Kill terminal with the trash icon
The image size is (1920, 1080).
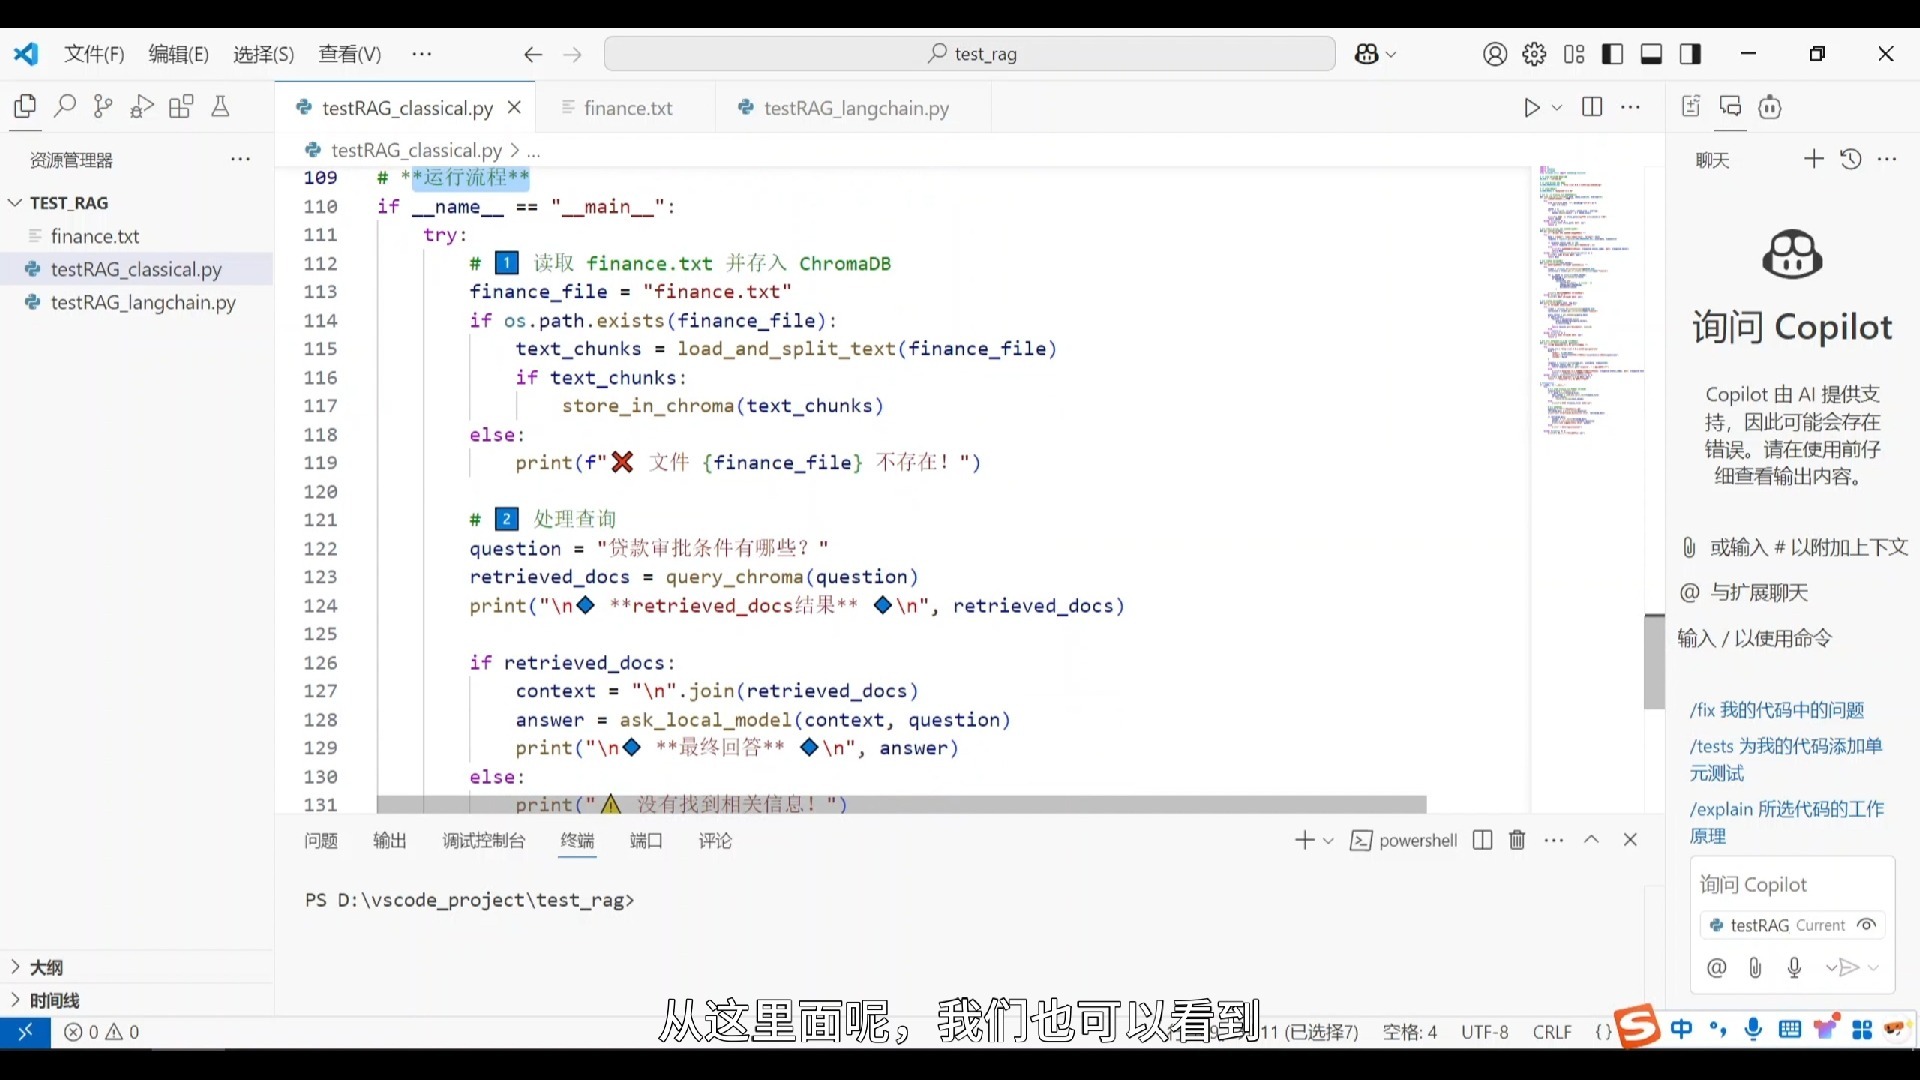(1517, 840)
